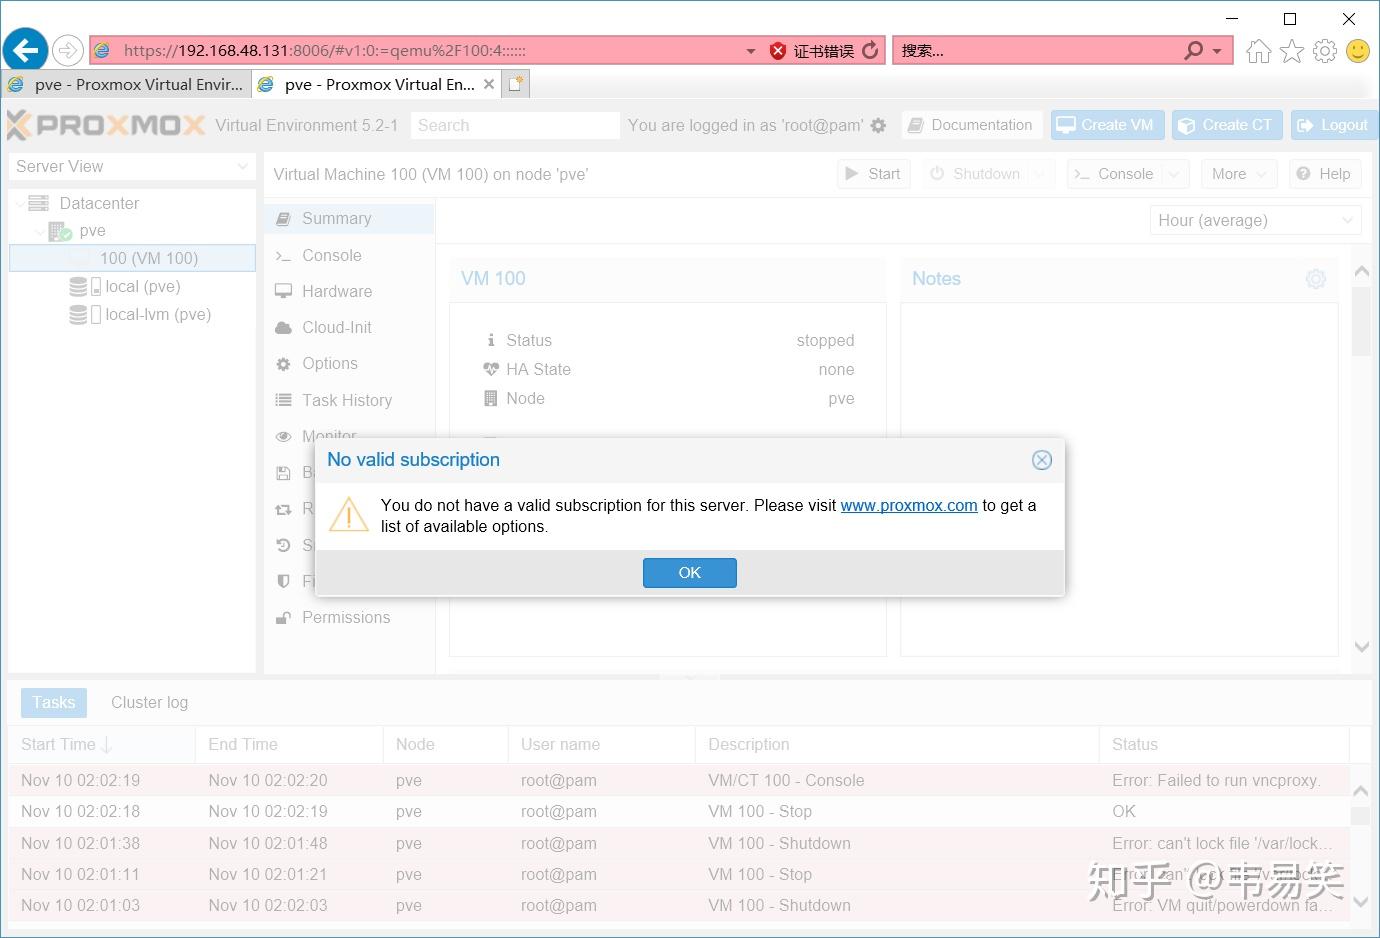Click the search magnifier icon
1380x938 pixels.
point(1193,50)
